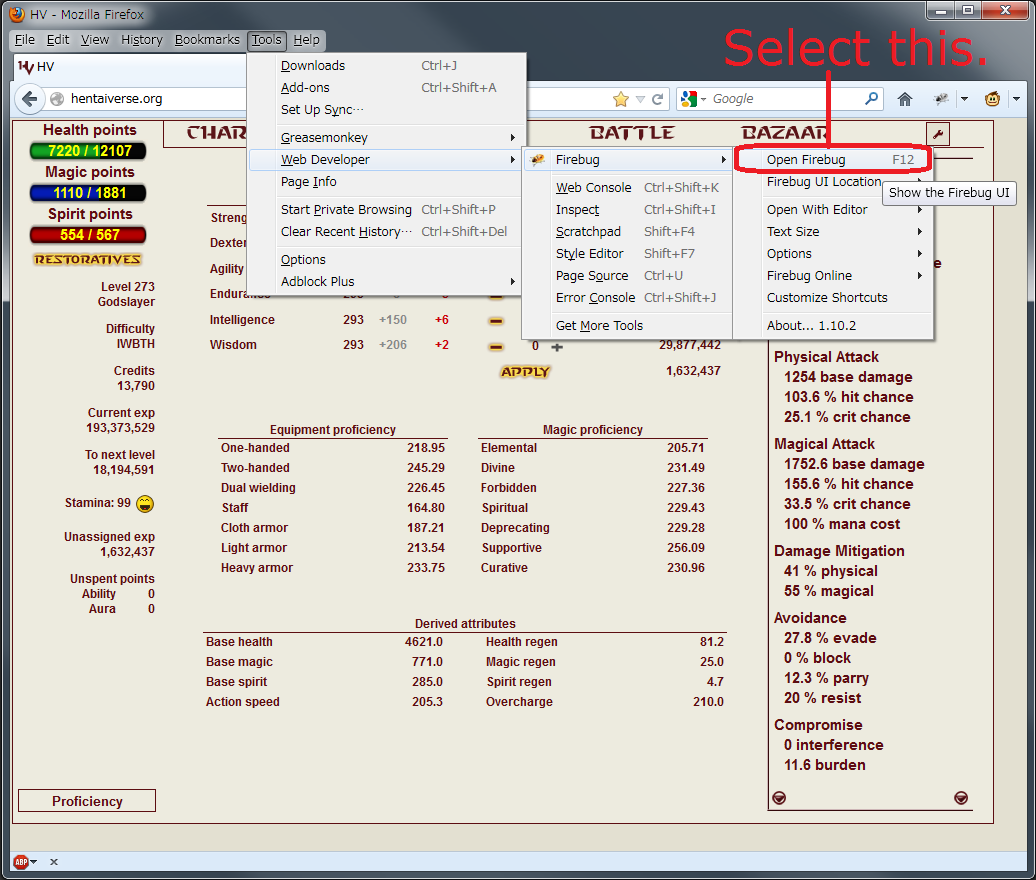Click the Spirit points bar
The width and height of the screenshot is (1036, 880).
pyautogui.click(x=88, y=235)
